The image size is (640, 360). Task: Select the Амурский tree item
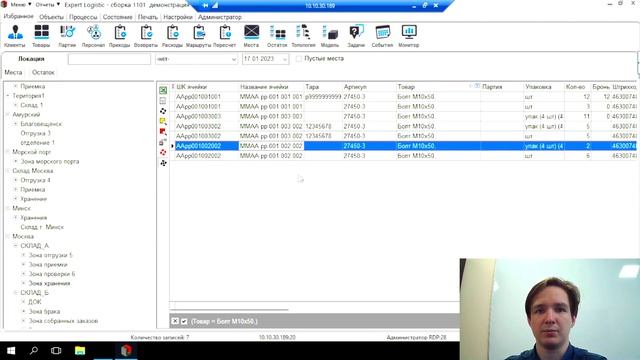click(26, 114)
